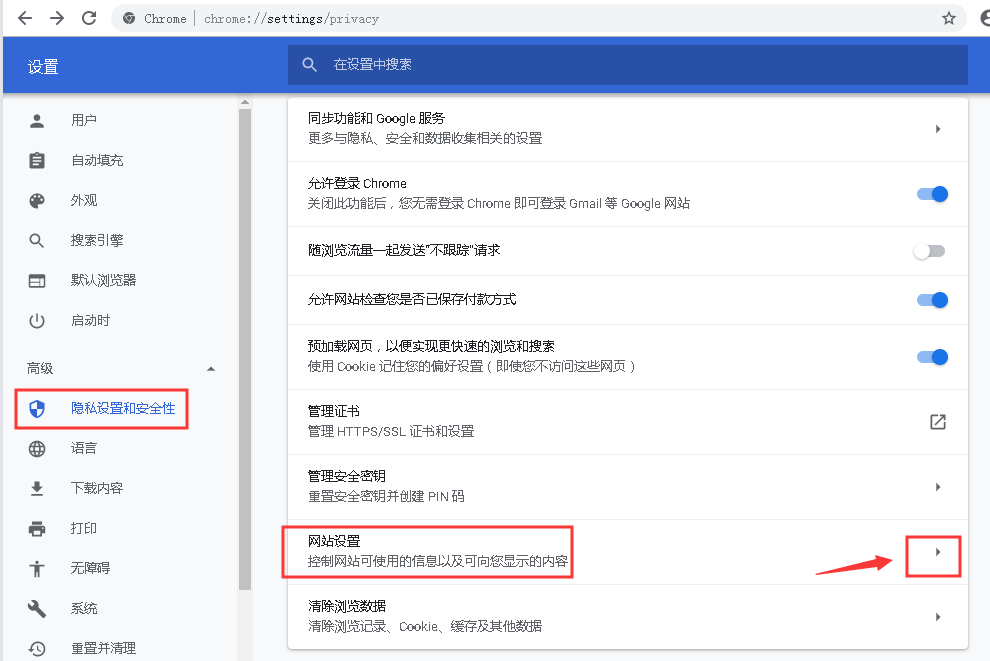Click the browser back arrow
The height and width of the screenshot is (661, 990).
coord(25,18)
